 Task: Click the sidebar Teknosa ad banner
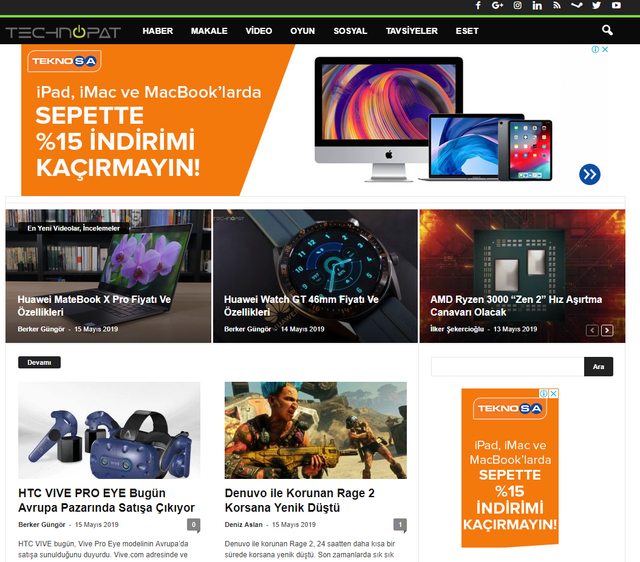click(510, 468)
